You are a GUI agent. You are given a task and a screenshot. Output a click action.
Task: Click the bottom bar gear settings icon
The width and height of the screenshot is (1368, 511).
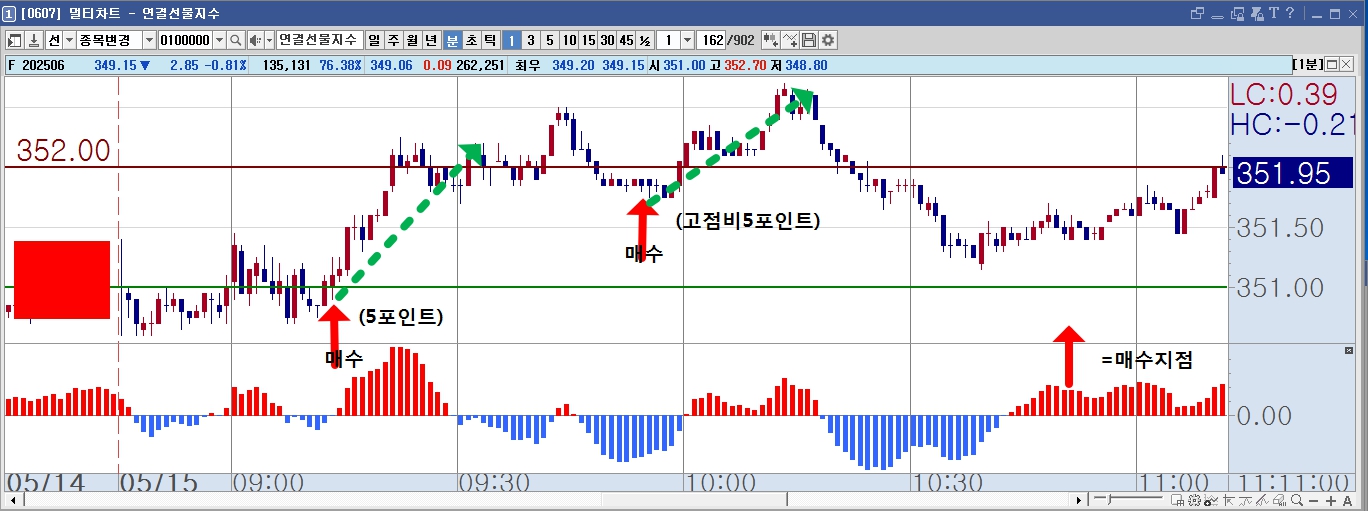coord(1194,500)
